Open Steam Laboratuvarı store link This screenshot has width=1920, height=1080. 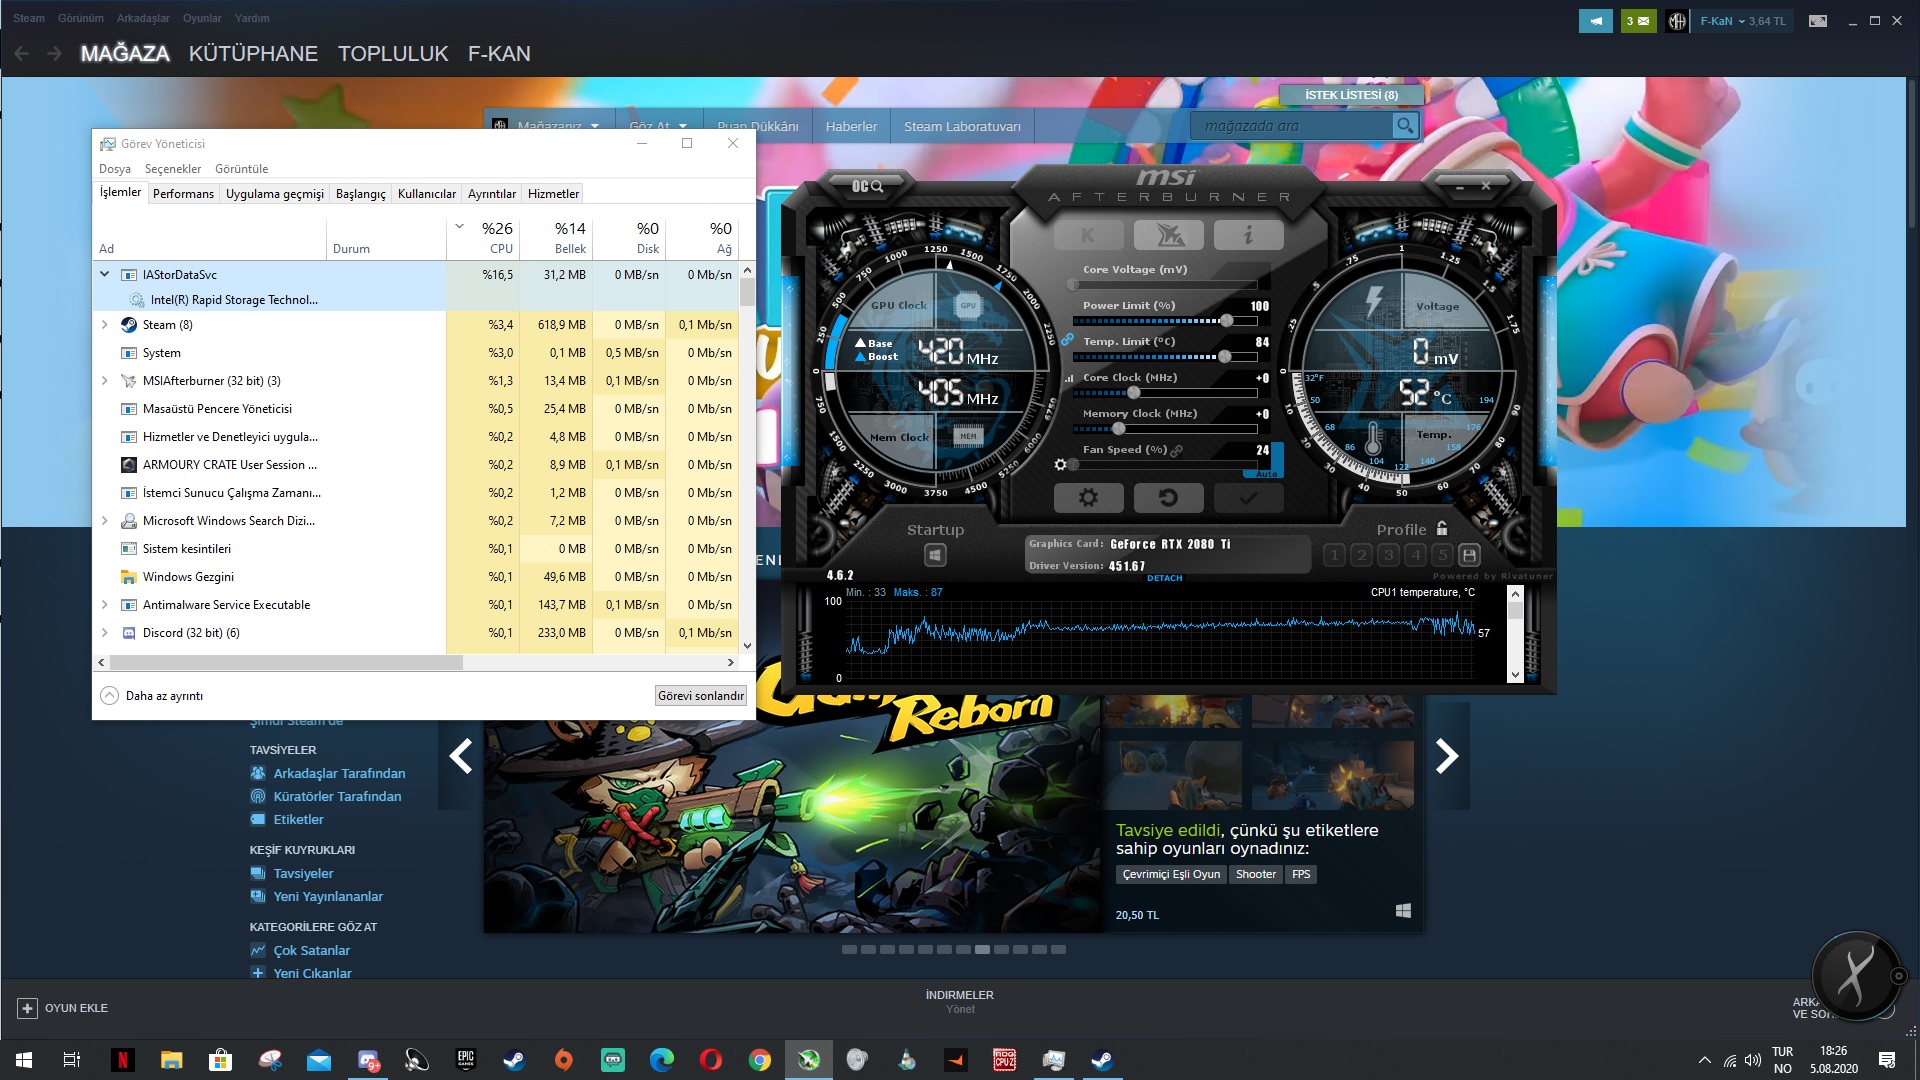click(962, 127)
